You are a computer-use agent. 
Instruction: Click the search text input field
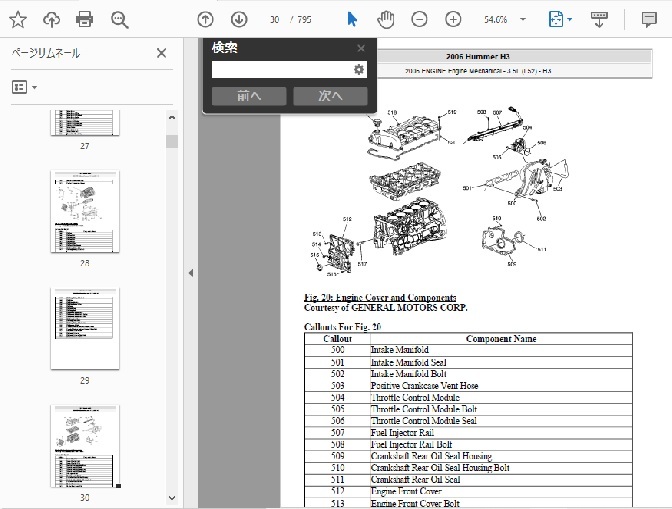pyautogui.click(x=282, y=69)
